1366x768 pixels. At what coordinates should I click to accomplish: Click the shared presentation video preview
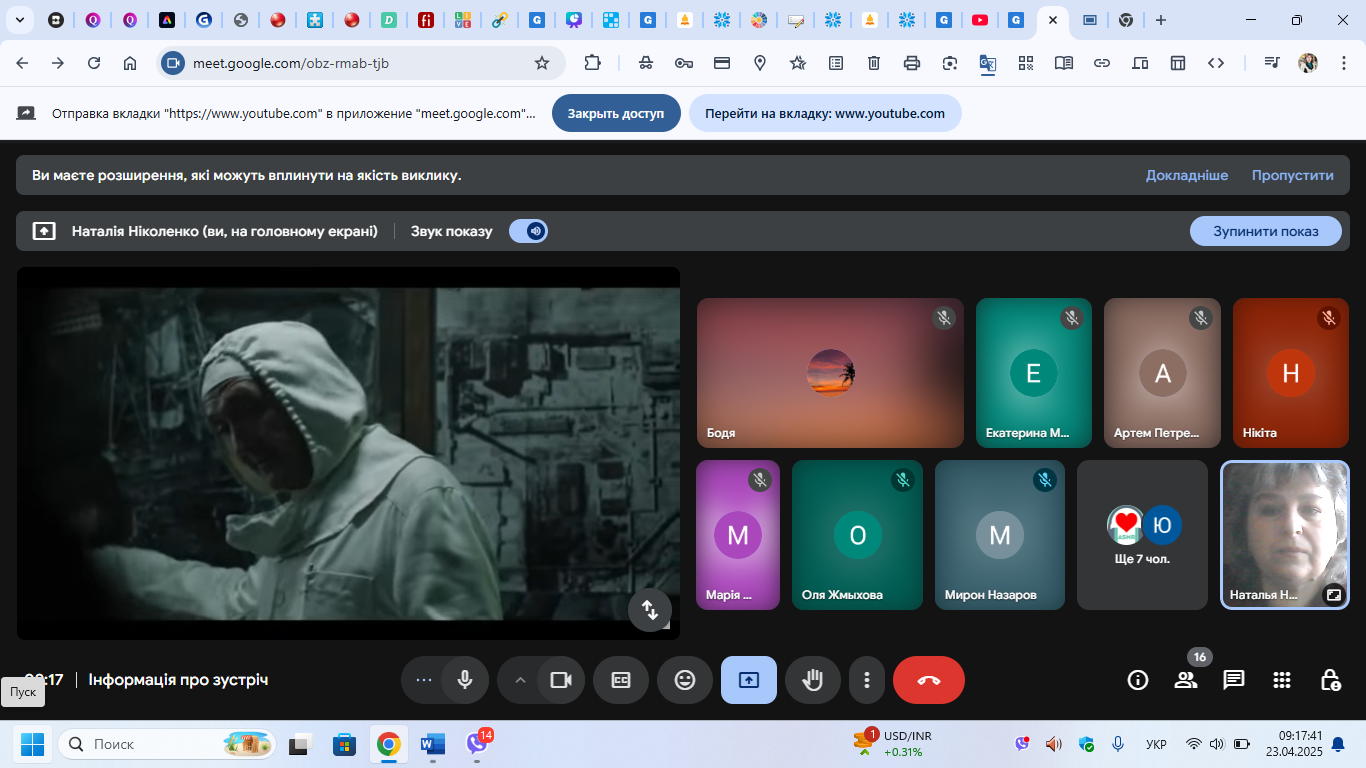[348, 453]
